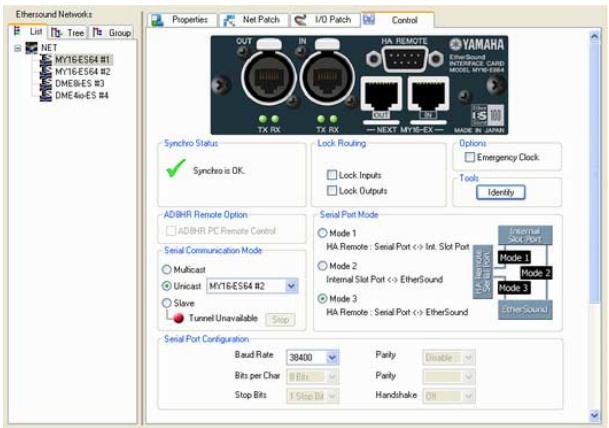Click the Stop tunnel button
The width and height of the screenshot is (609, 428).
tap(280, 320)
